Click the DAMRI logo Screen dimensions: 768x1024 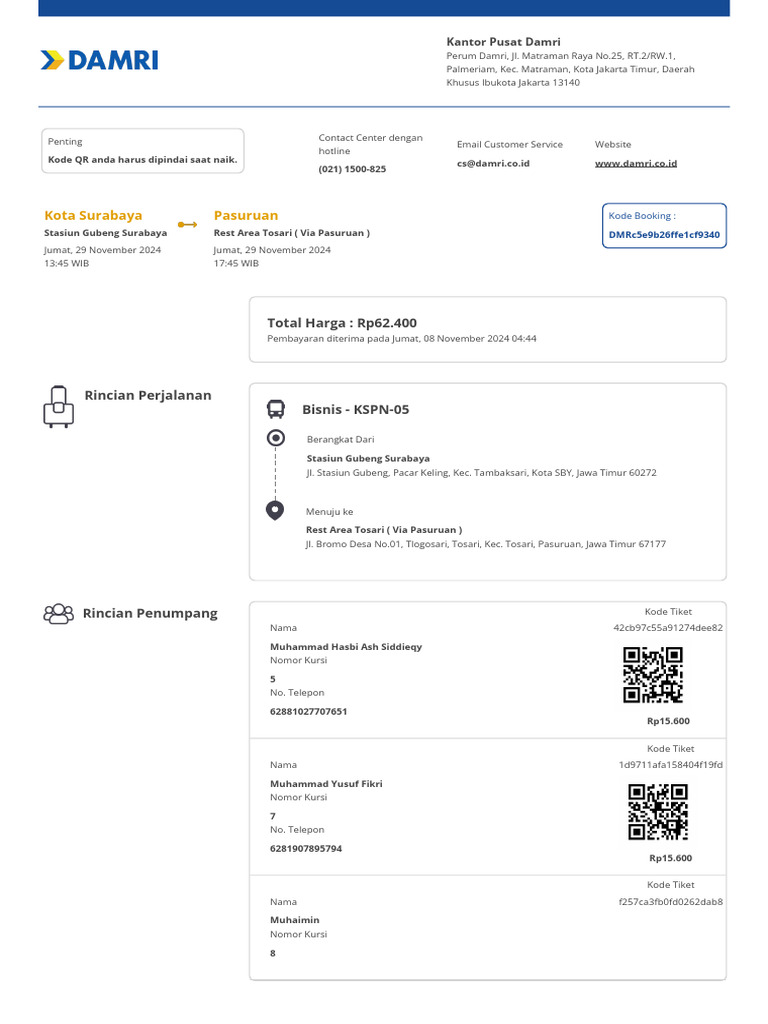click(99, 60)
